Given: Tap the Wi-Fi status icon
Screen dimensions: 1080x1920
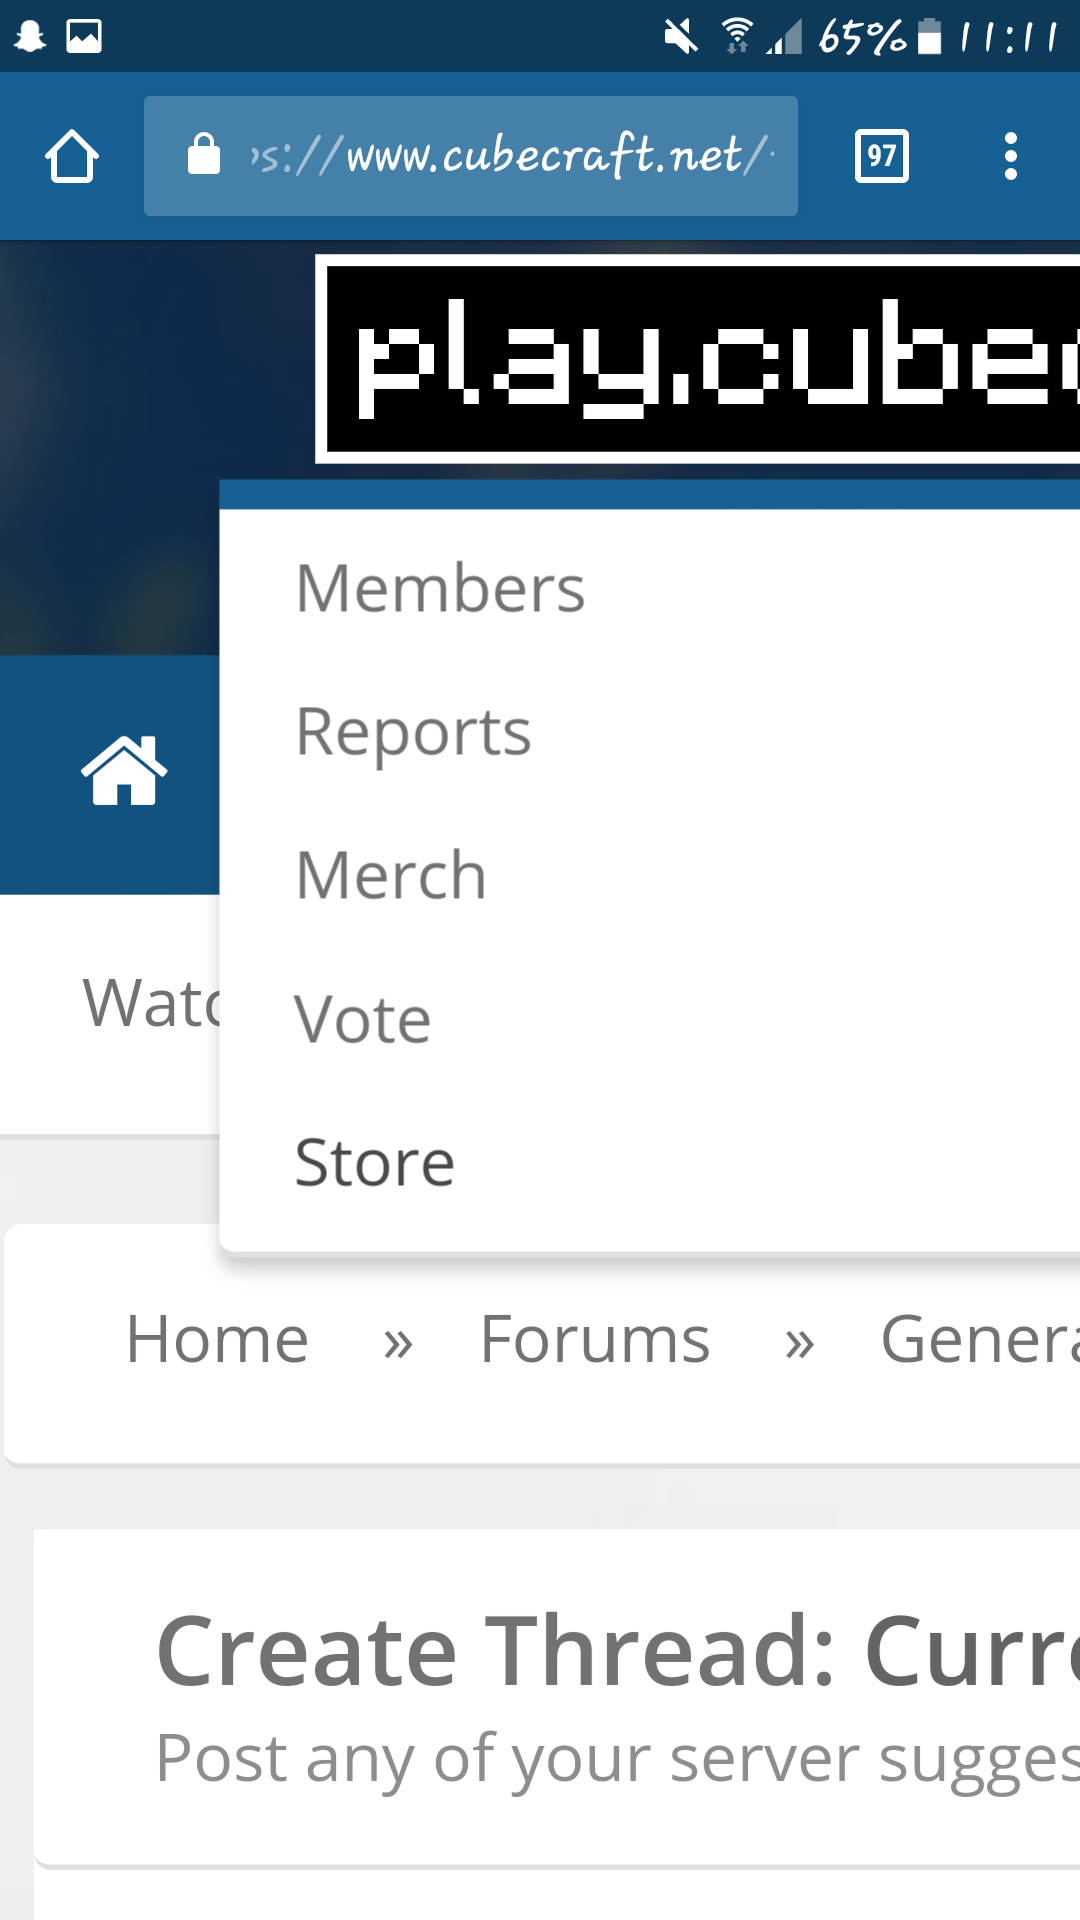Looking at the screenshot, I should point(737,36).
